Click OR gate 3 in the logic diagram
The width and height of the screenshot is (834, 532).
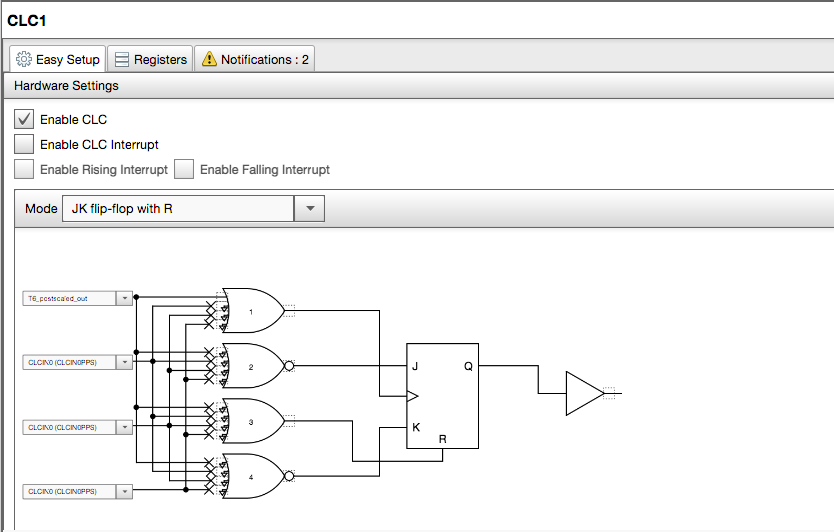(x=252, y=422)
